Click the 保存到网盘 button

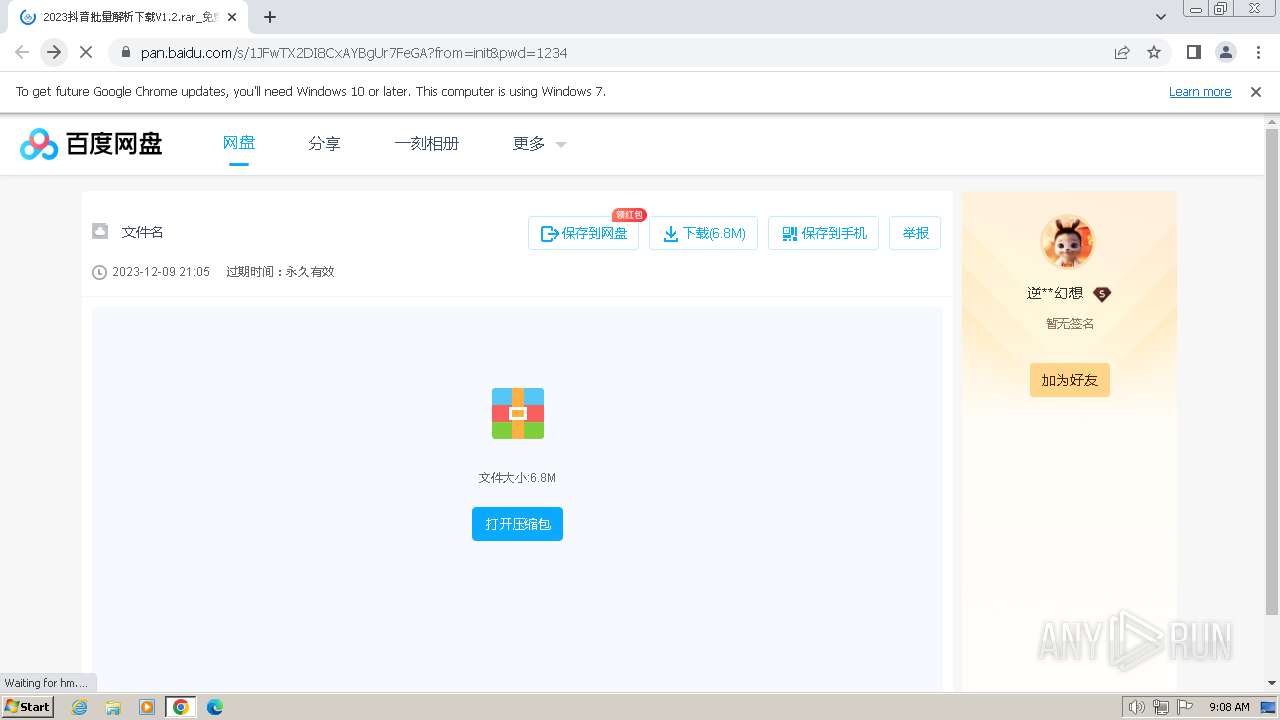(583, 233)
